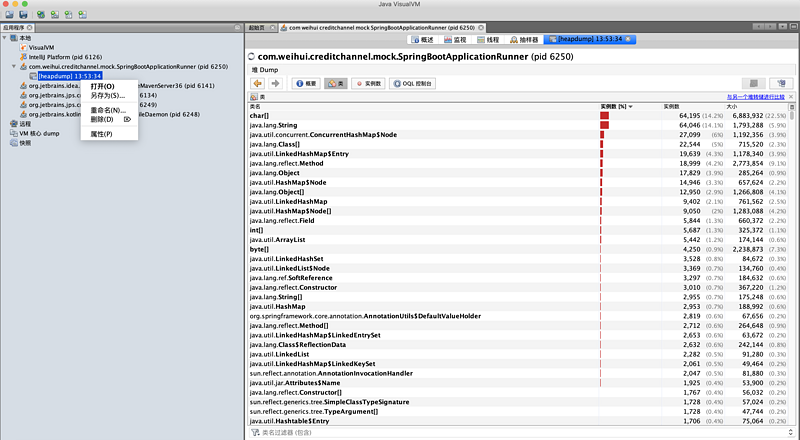Click the last icon in the main toolbar
This screenshot has width=800, height=440.
pyautogui.click(x=83, y=15)
